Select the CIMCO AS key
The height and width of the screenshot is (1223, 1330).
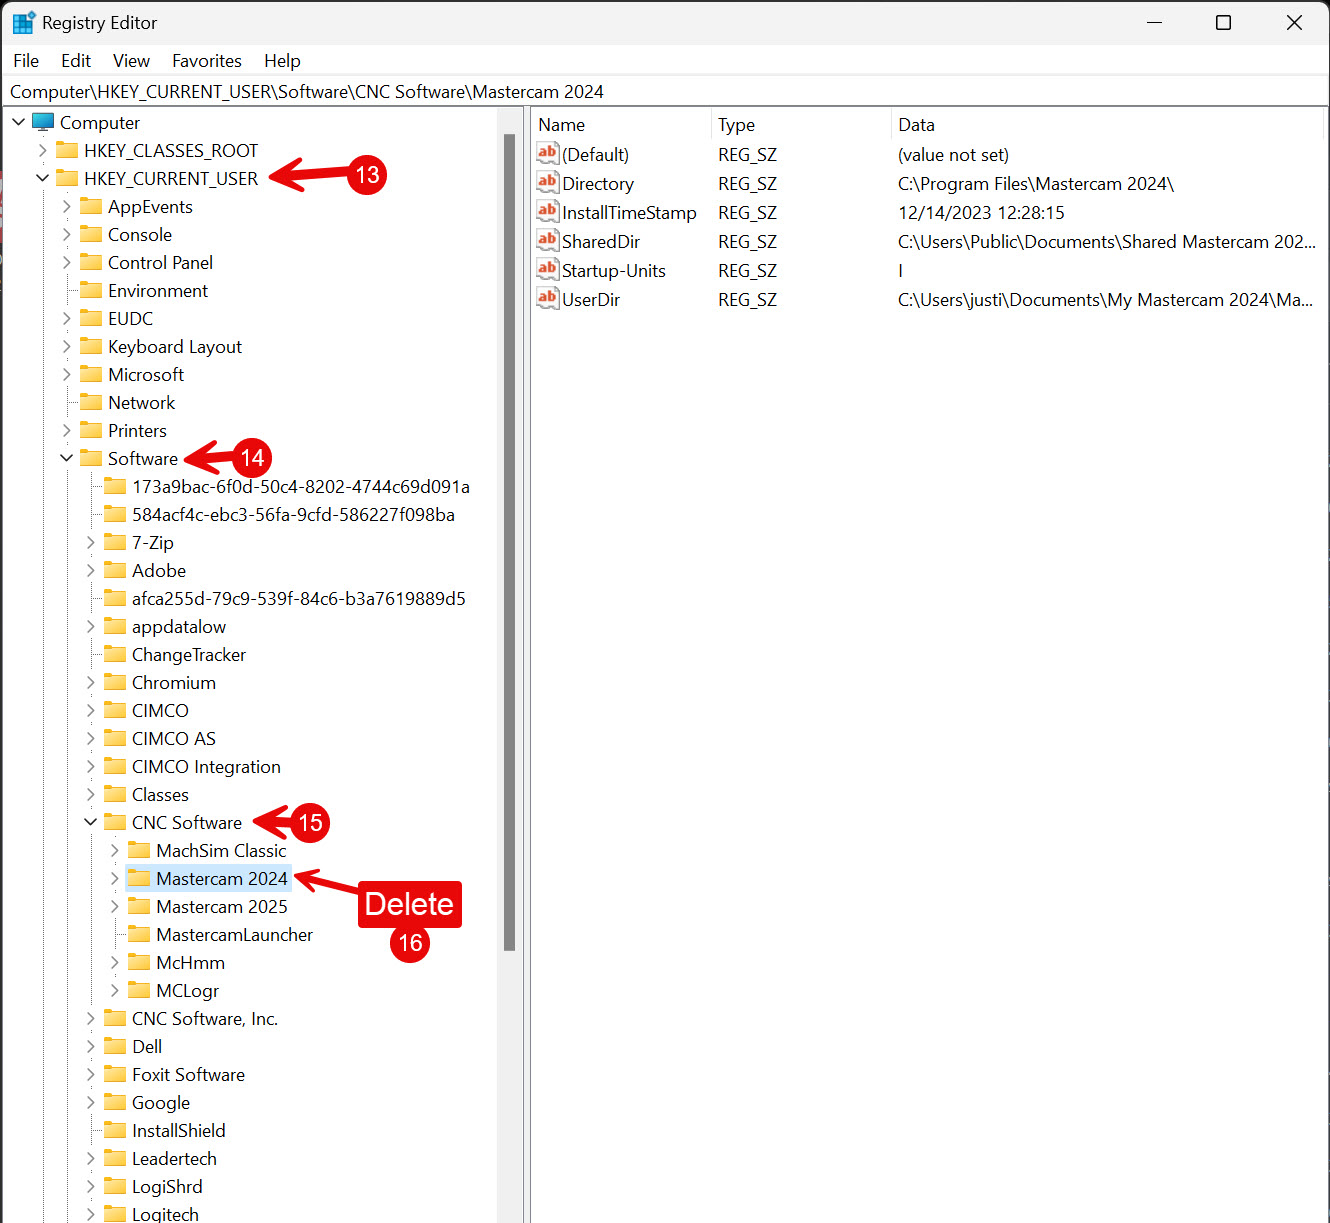click(x=174, y=738)
